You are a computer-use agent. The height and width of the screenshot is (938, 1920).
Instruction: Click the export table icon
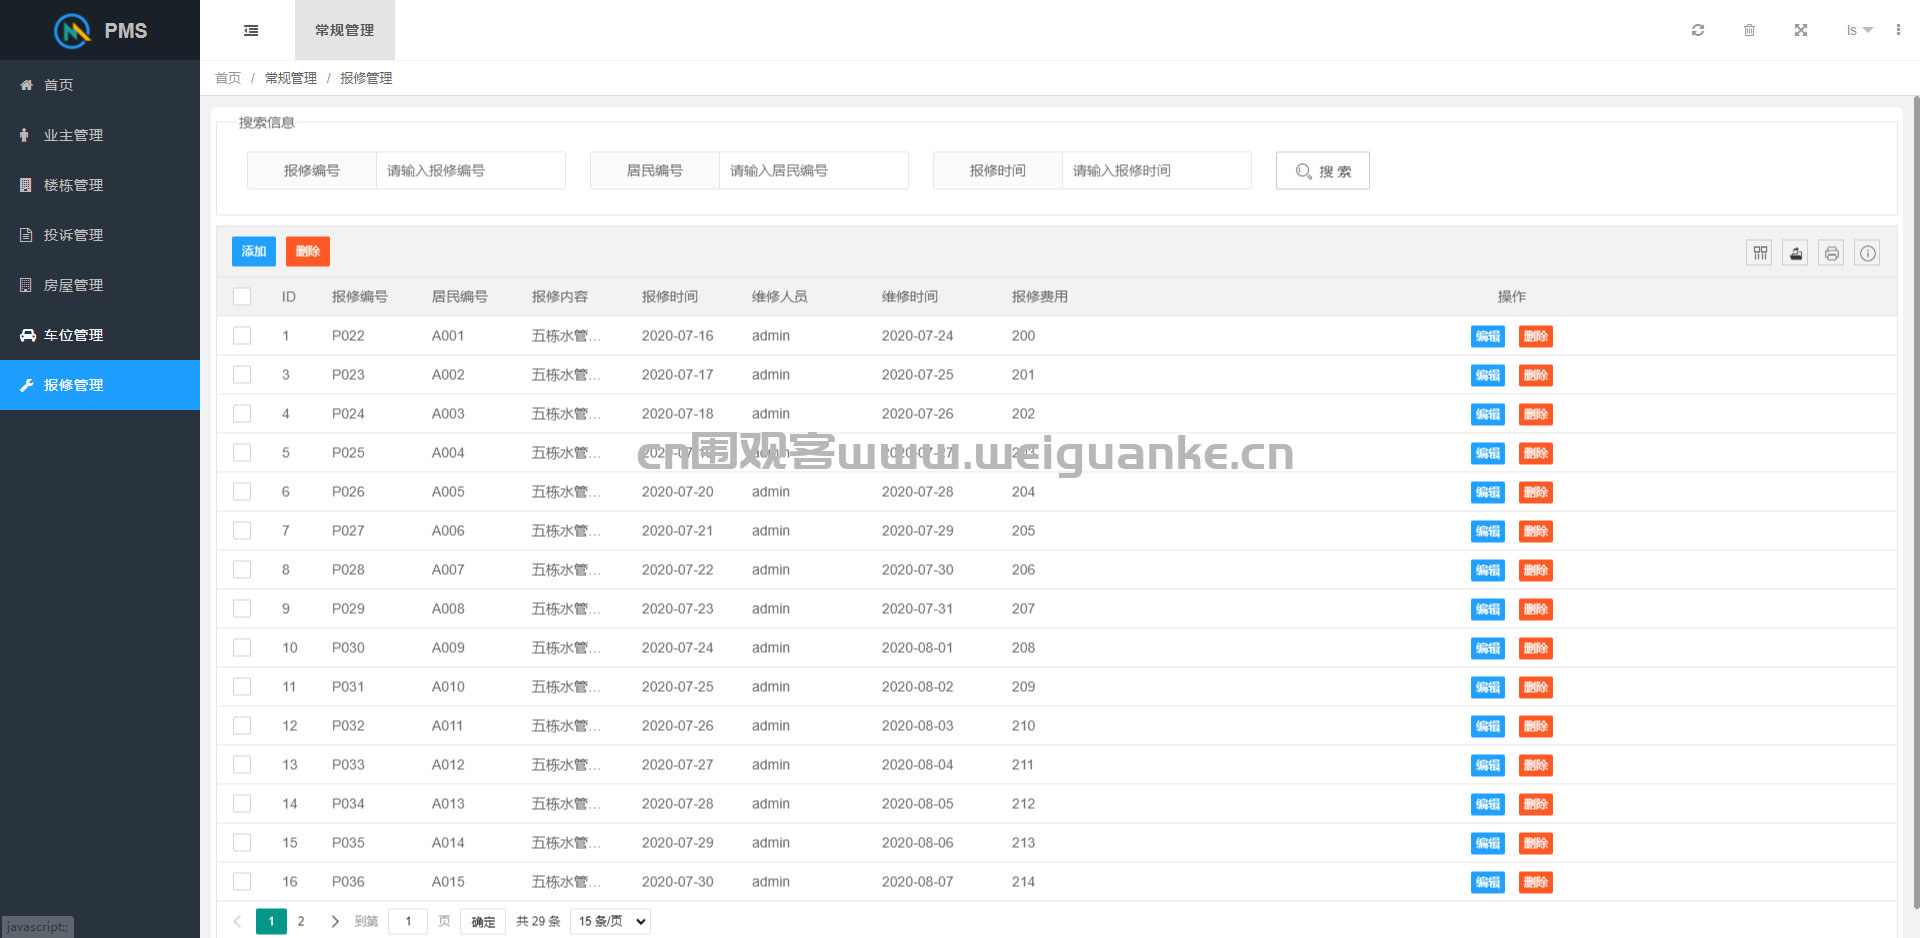click(x=1796, y=253)
